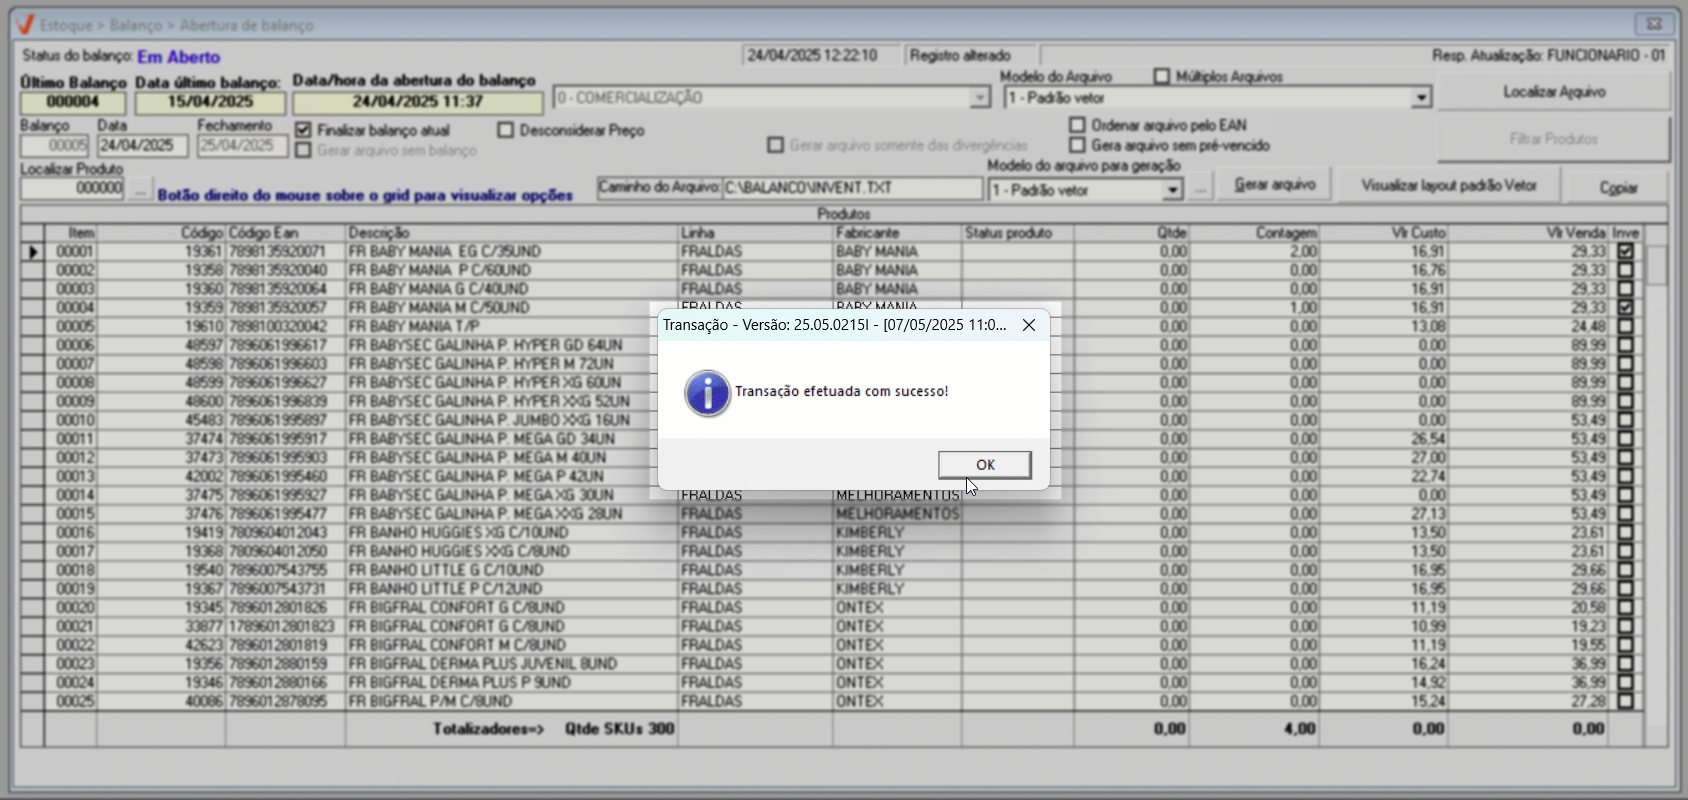Close the Transação dialog with X

1028,325
